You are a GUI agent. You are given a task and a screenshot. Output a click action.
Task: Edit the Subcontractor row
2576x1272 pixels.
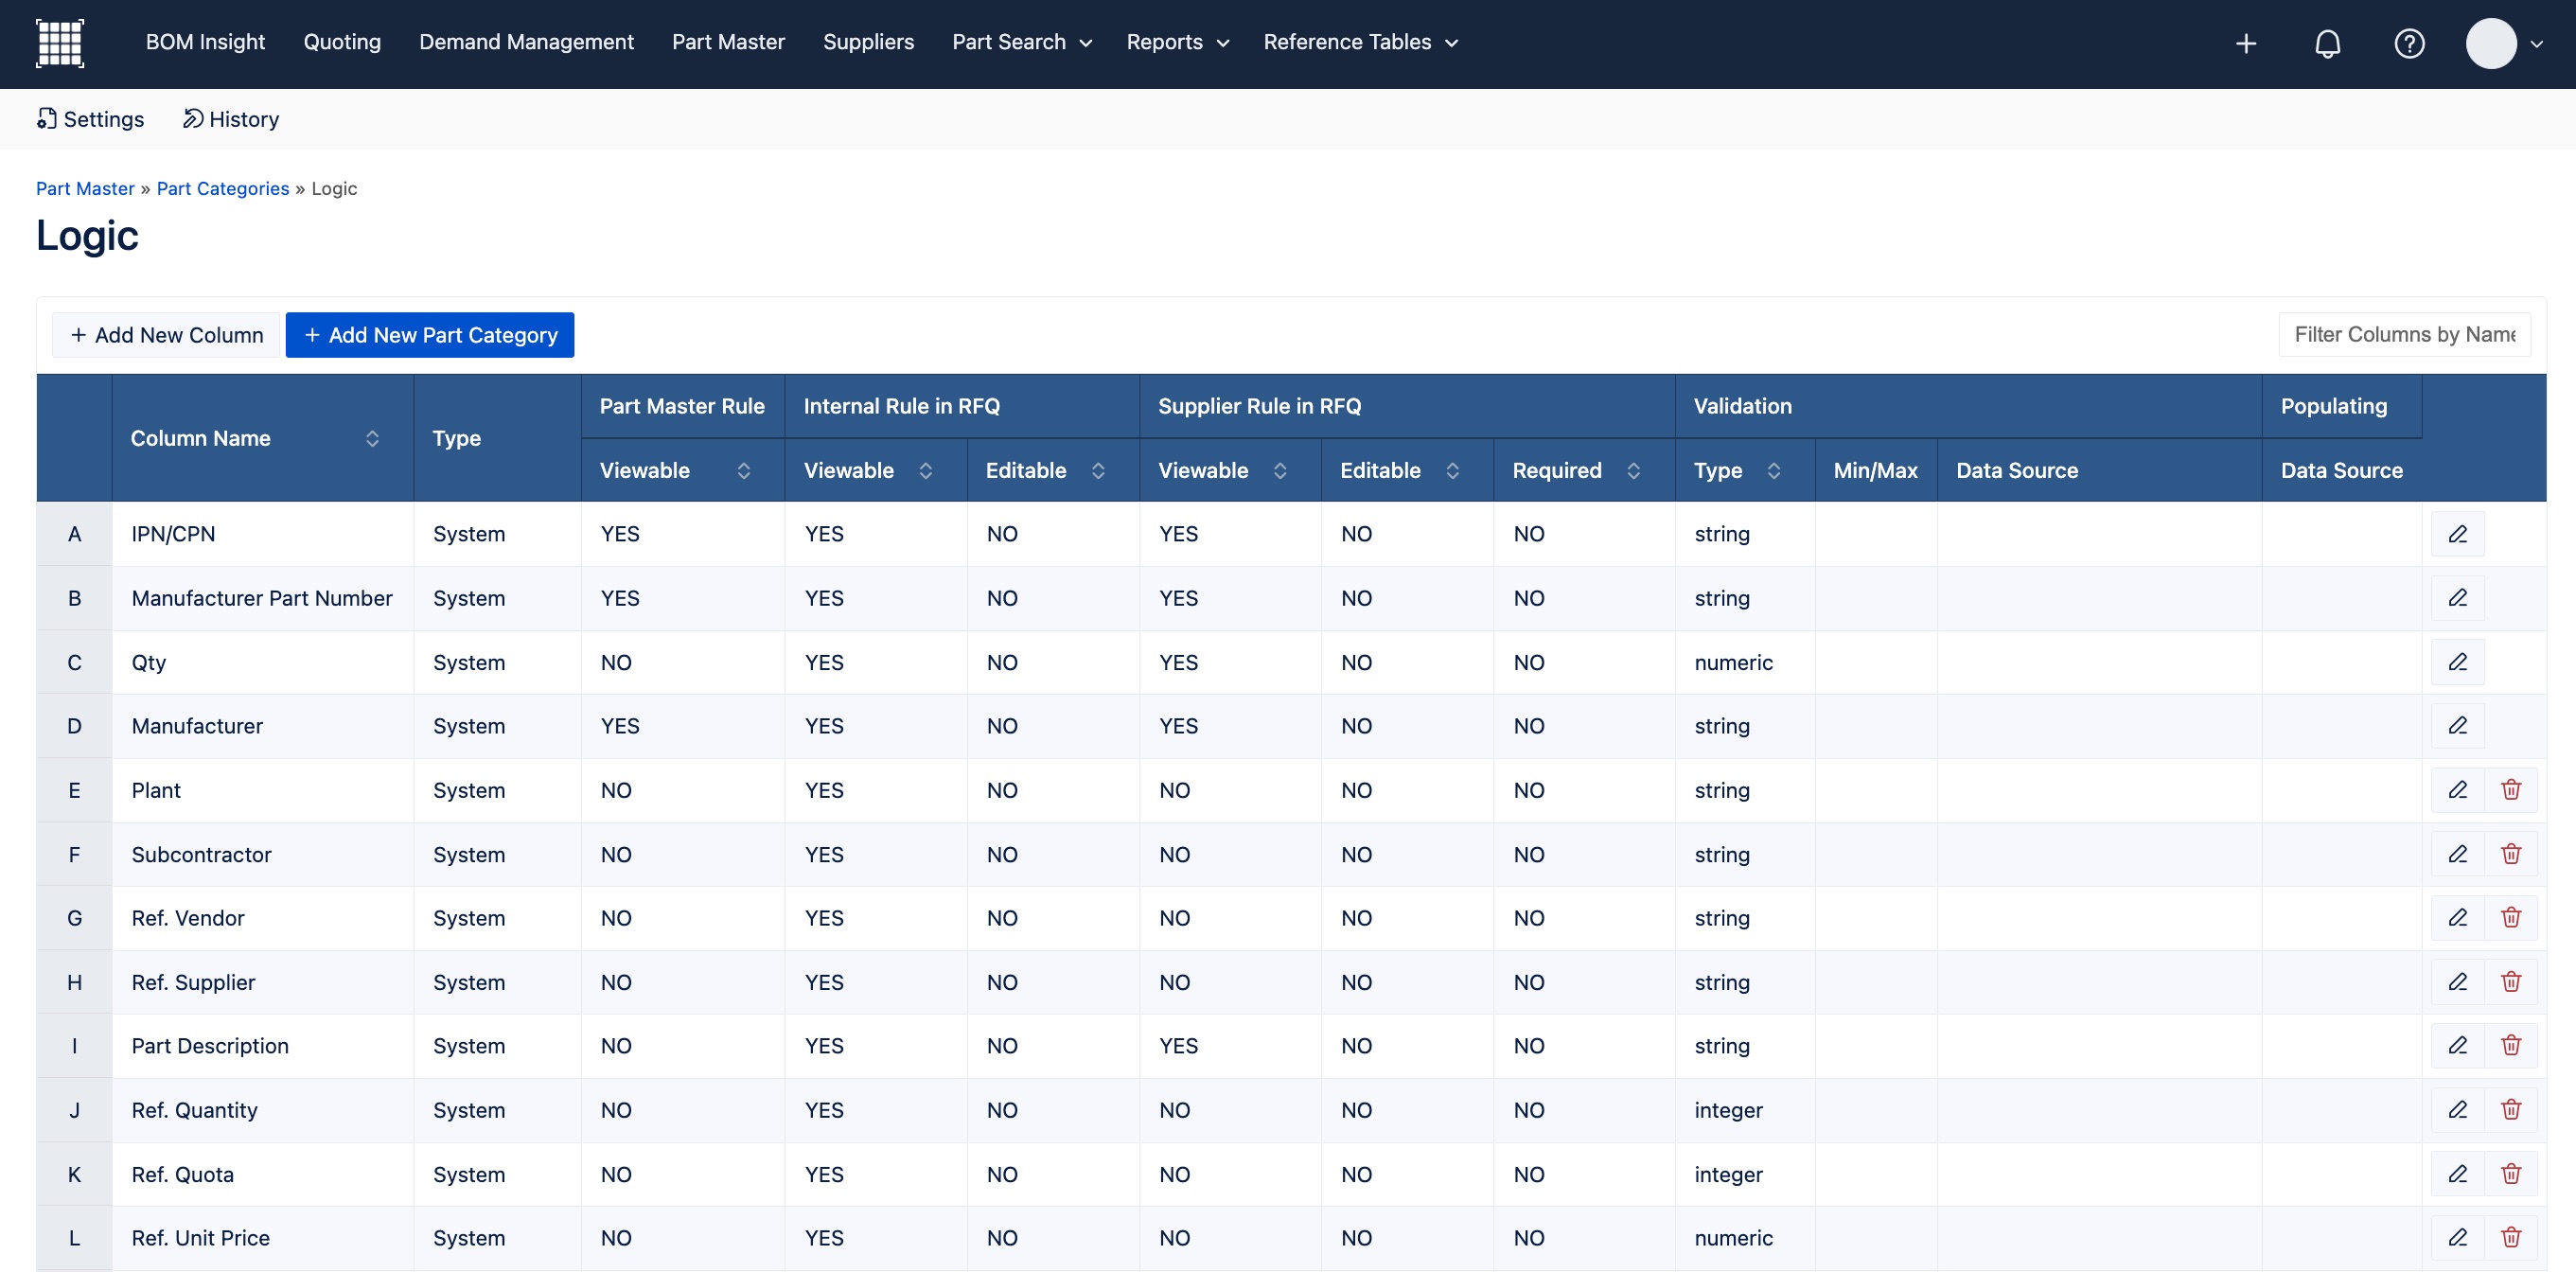tap(2457, 854)
